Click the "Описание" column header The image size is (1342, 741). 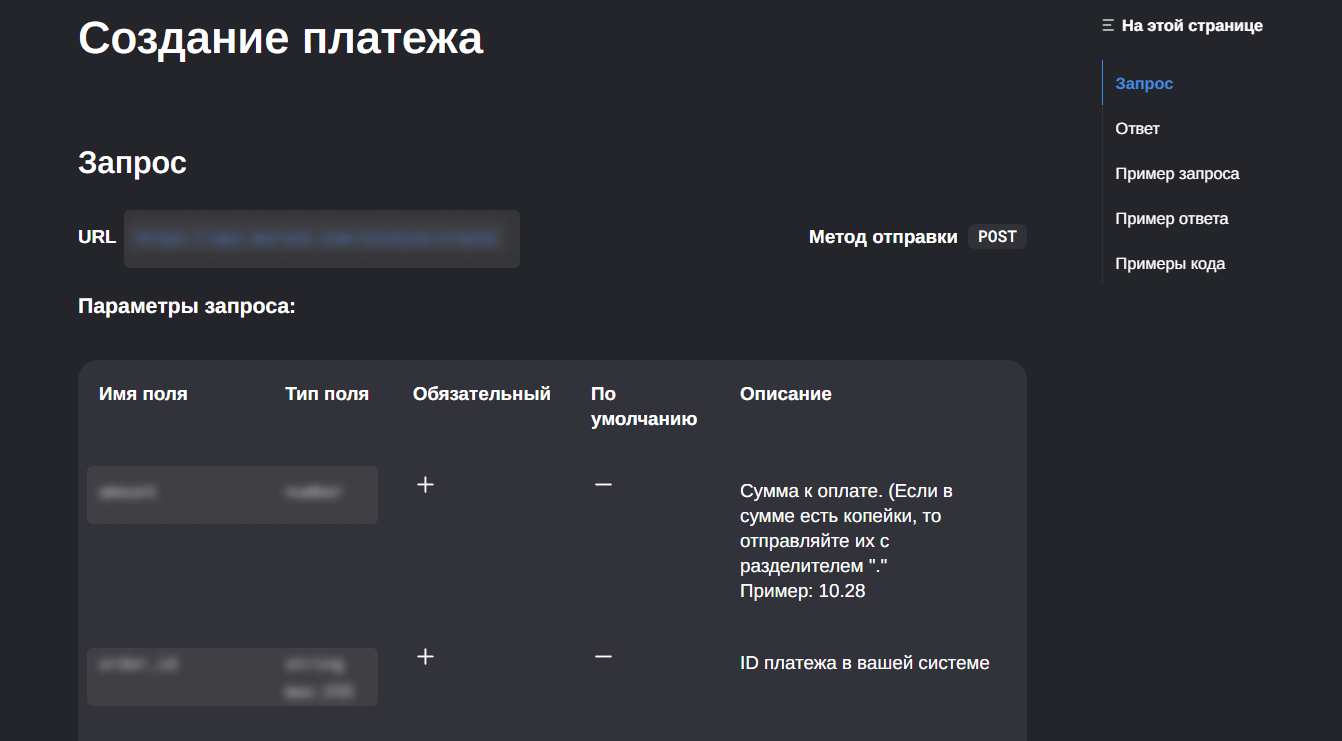click(786, 393)
